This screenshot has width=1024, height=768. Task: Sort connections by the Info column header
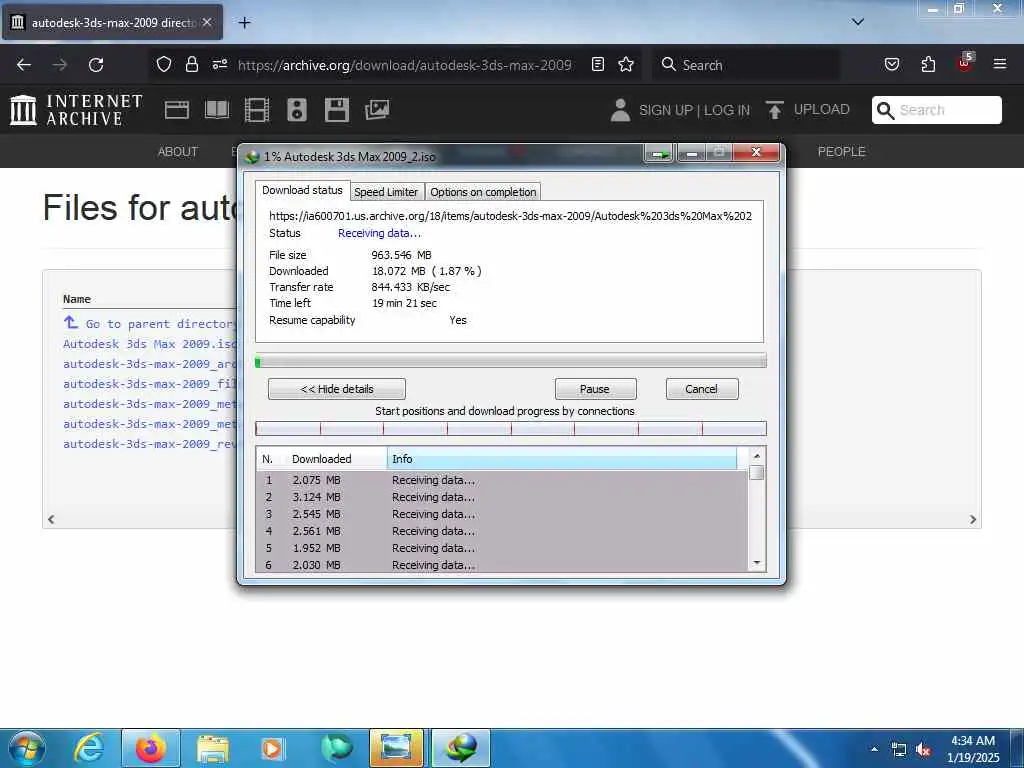coord(562,458)
